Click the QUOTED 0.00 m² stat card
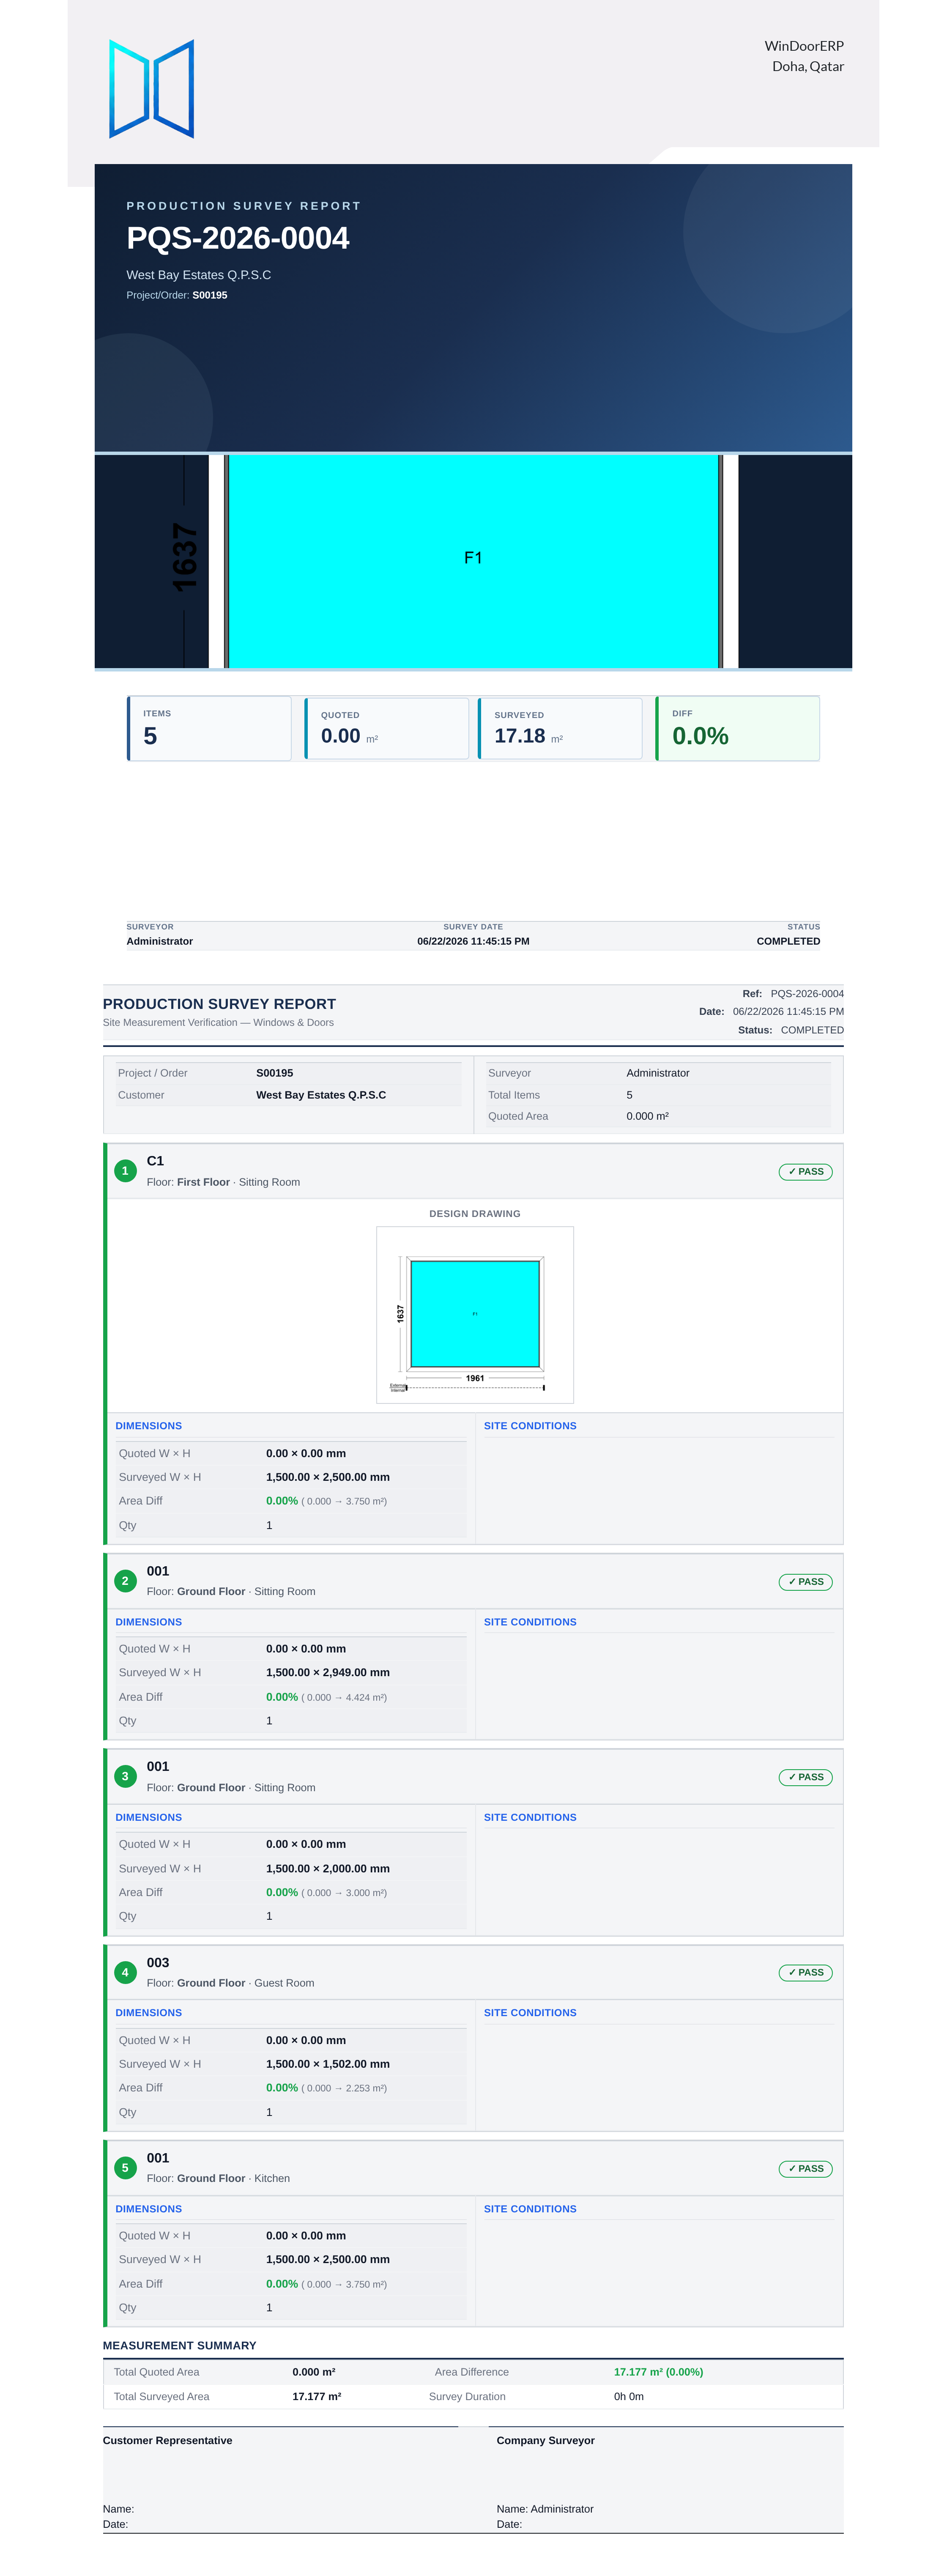Screen dimensions: 947x2576 click(387, 728)
